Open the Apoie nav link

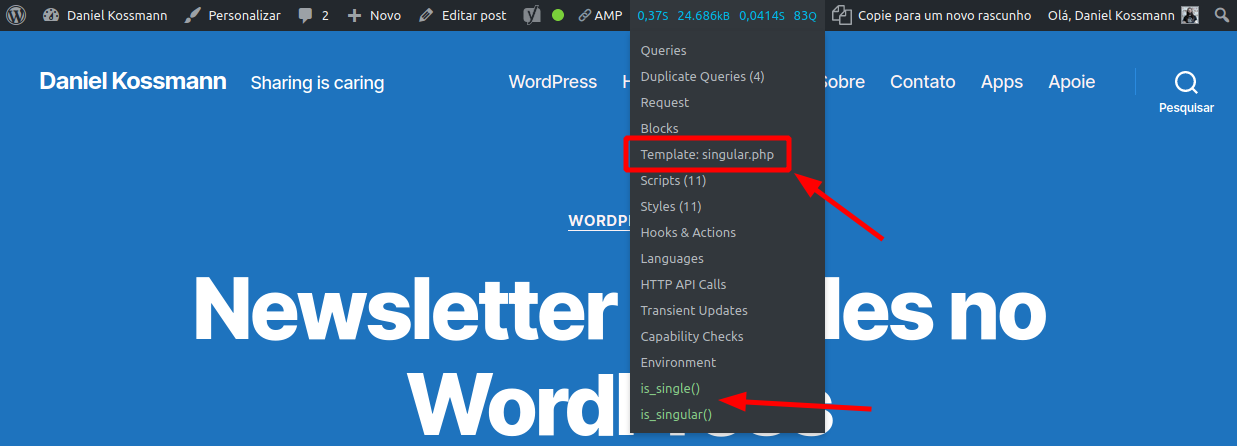[1072, 82]
